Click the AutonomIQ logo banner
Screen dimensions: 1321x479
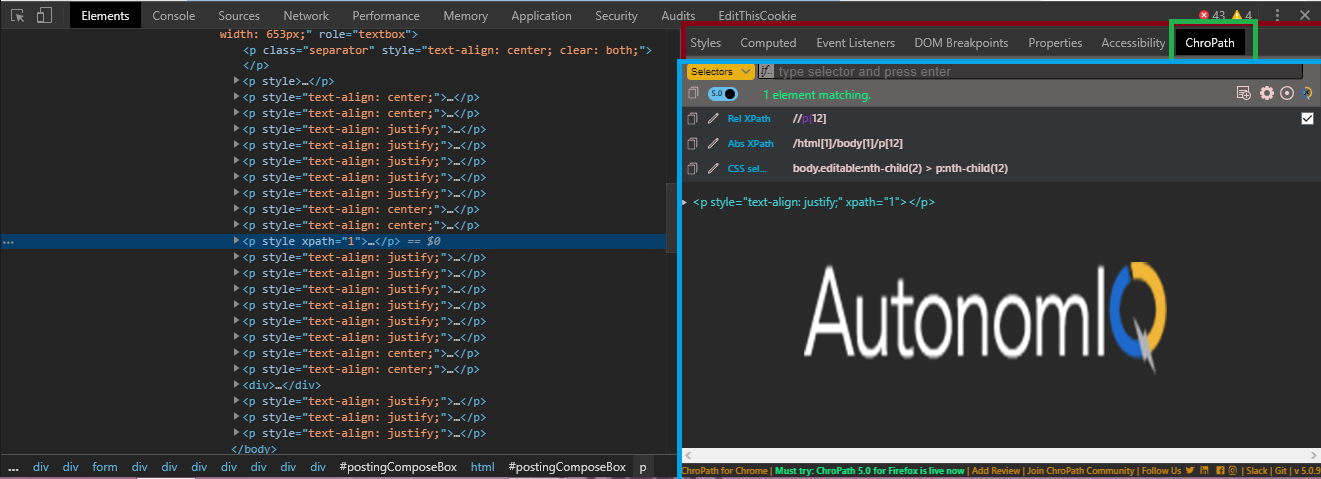click(x=985, y=318)
